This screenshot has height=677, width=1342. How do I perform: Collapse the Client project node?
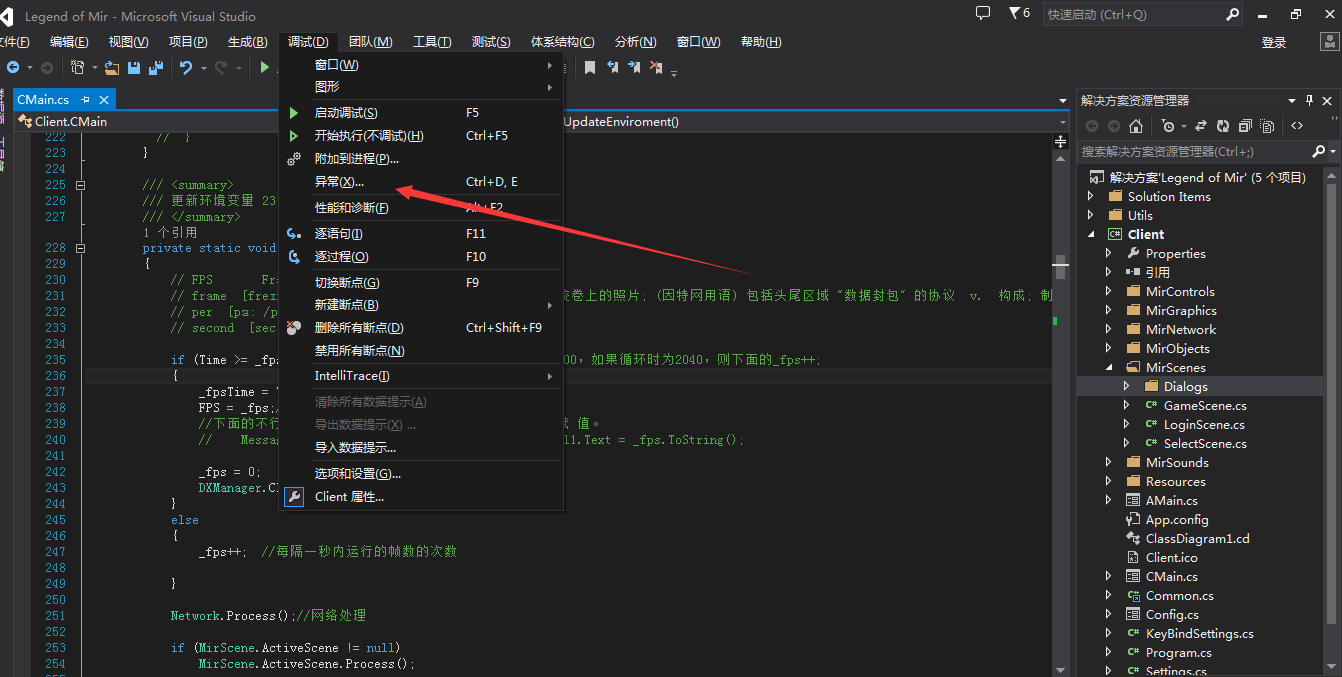pyautogui.click(x=1092, y=235)
